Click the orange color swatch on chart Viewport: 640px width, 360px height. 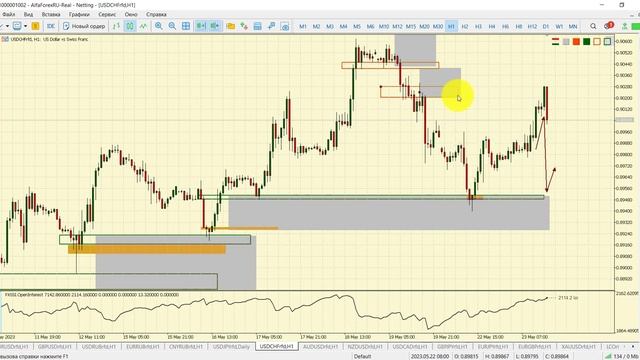coord(576,41)
